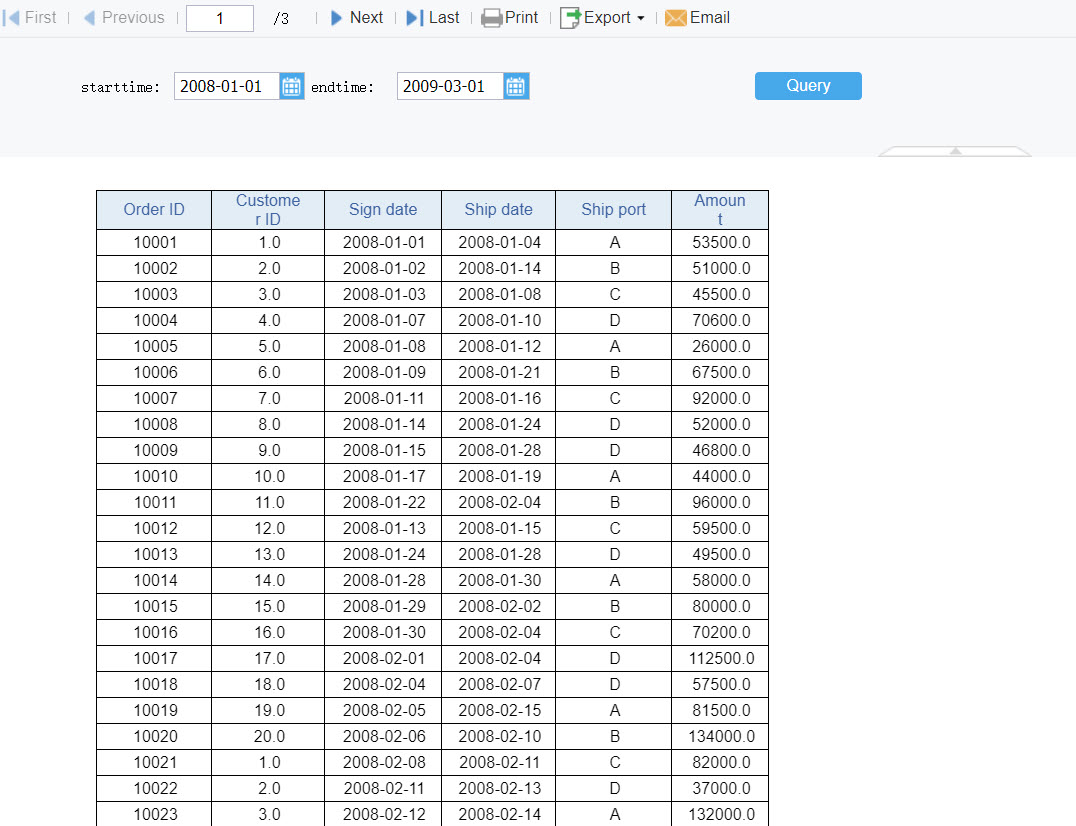Image resolution: width=1076 pixels, height=826 pixels.
Task: Click ship port cell in order 10003 row
Action: click(614, 294)
